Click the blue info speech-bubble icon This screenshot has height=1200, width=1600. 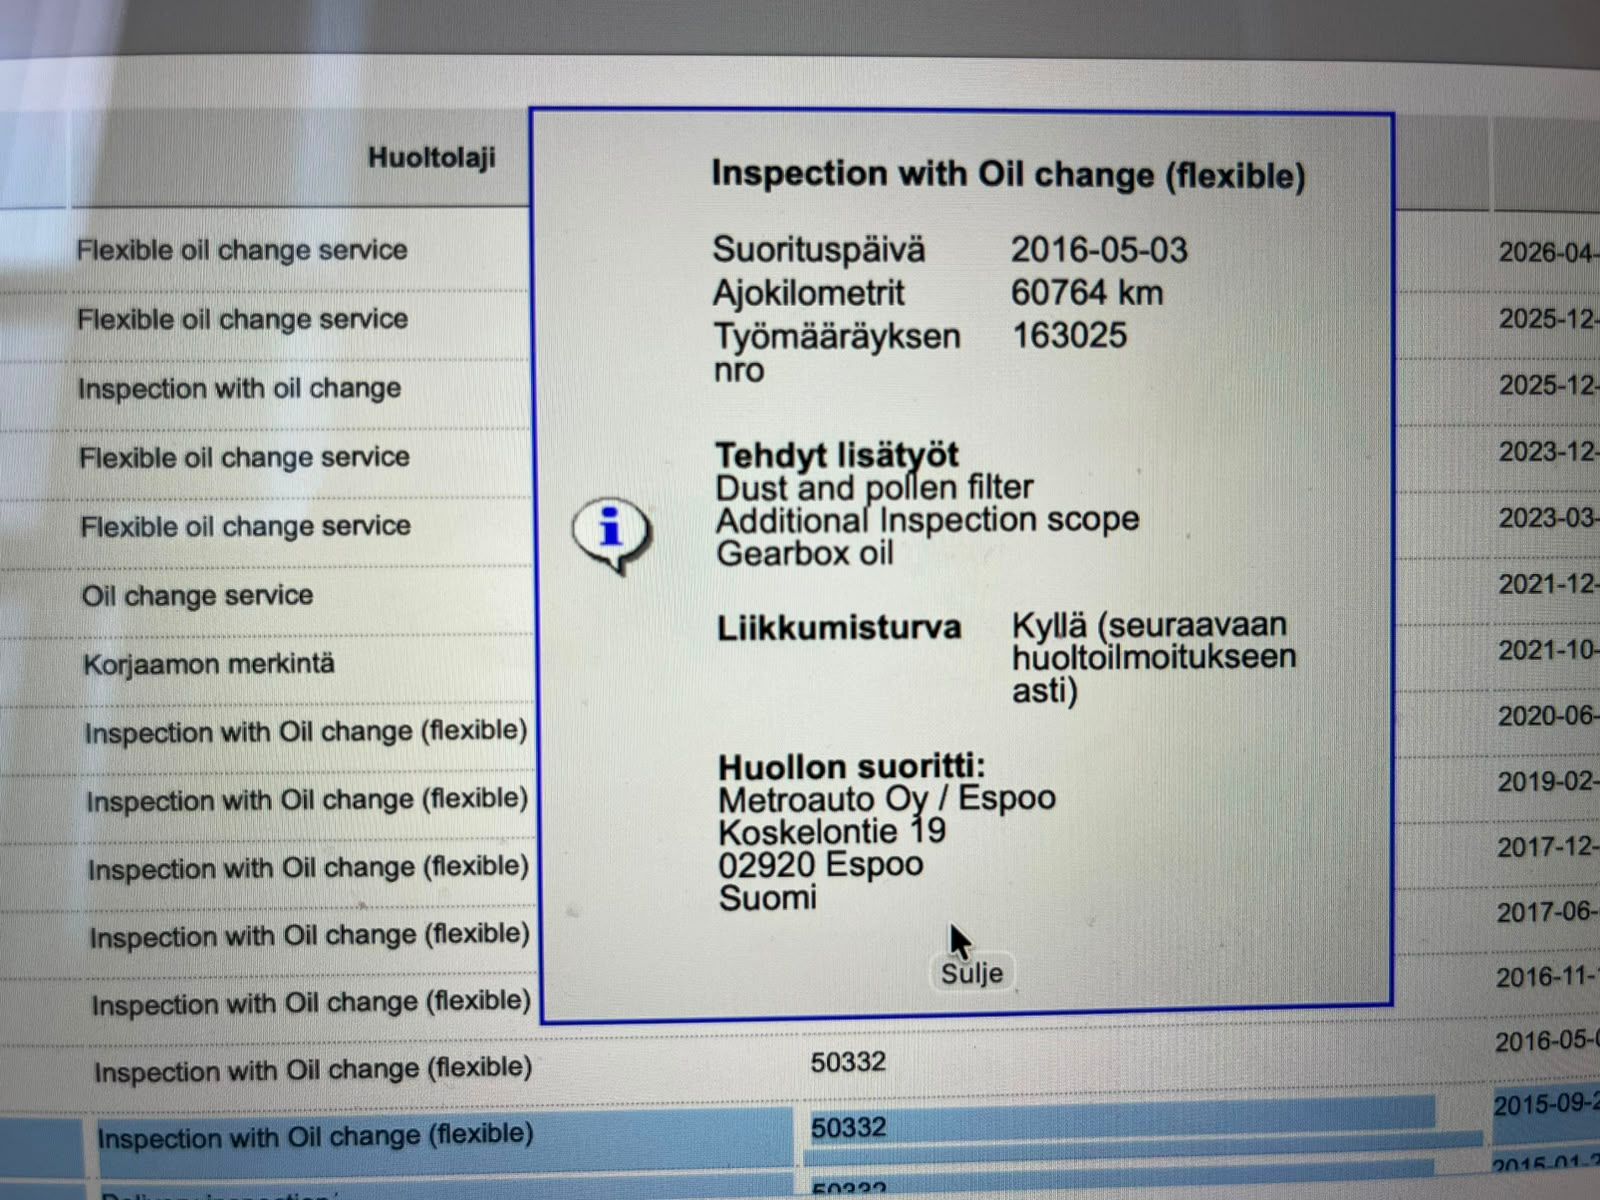pyautogui.click(x=611, y=533)
